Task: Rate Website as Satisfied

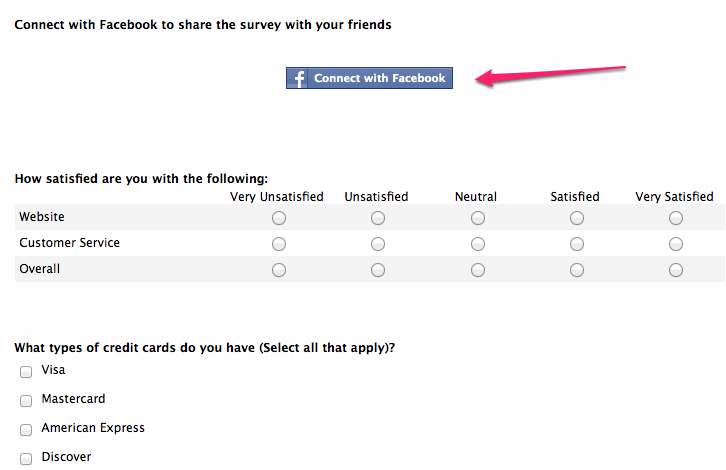Action: [576, 218]
